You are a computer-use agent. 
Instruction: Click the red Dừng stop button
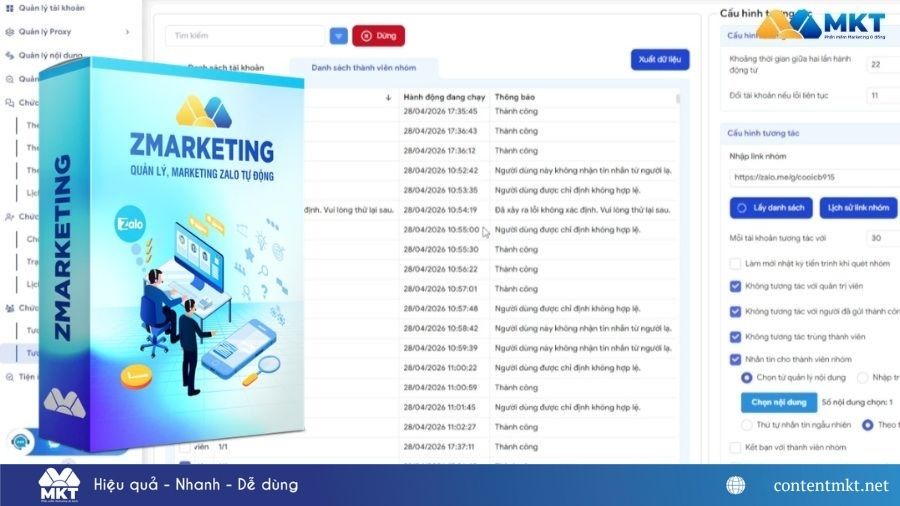(378, 36)
